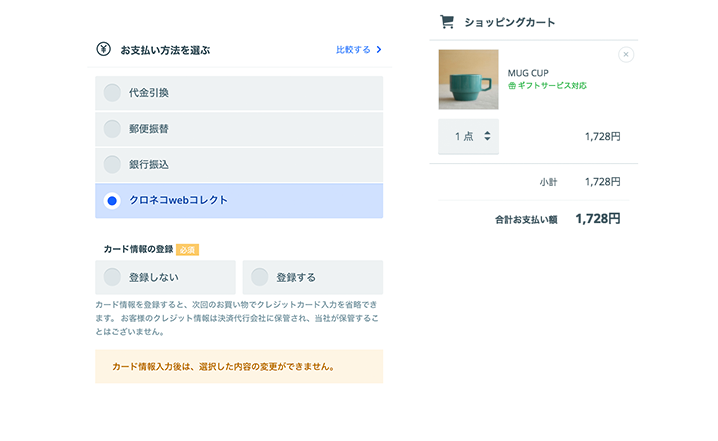Click the shopping cart icon
This screenshot has width=718, height=441.
447,22
